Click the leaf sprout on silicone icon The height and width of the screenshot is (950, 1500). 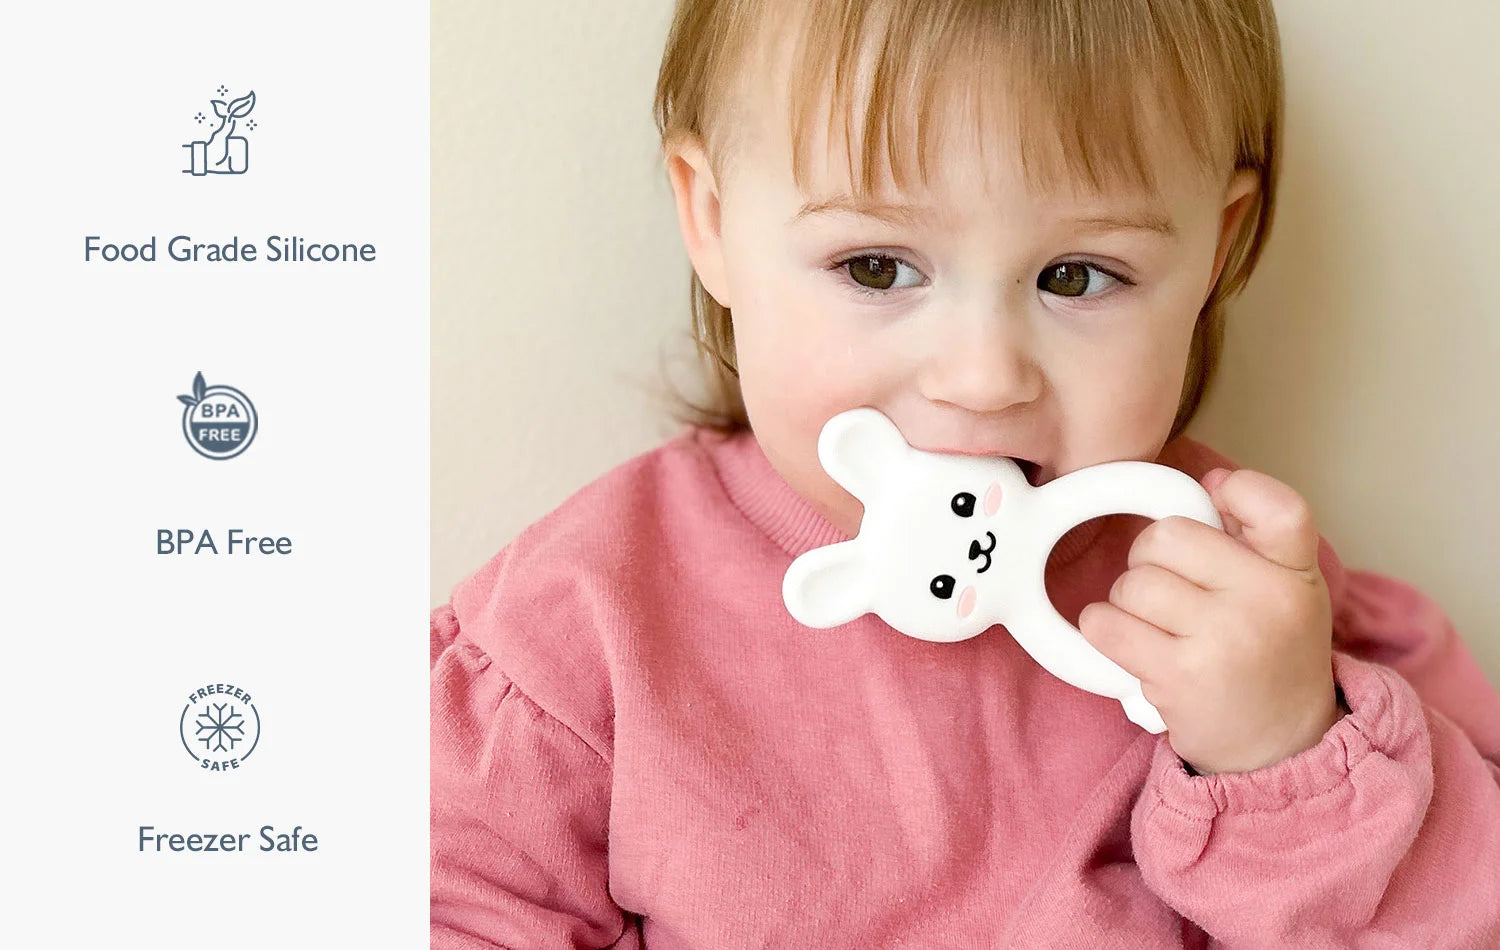(234, 106)
